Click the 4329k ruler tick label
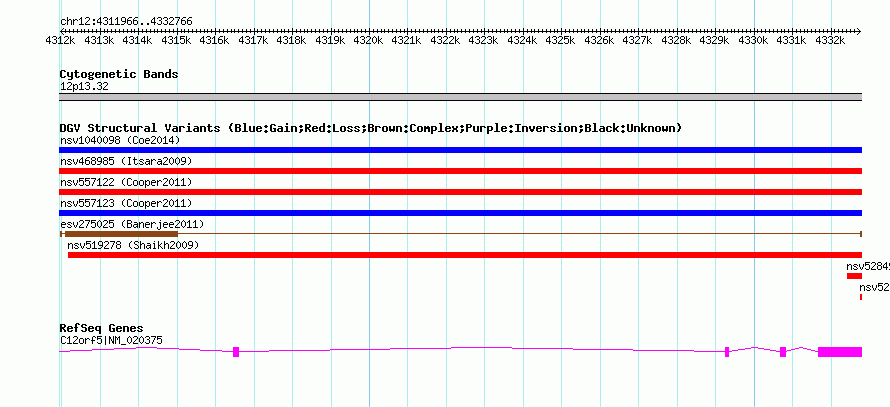 pos(714,41)
